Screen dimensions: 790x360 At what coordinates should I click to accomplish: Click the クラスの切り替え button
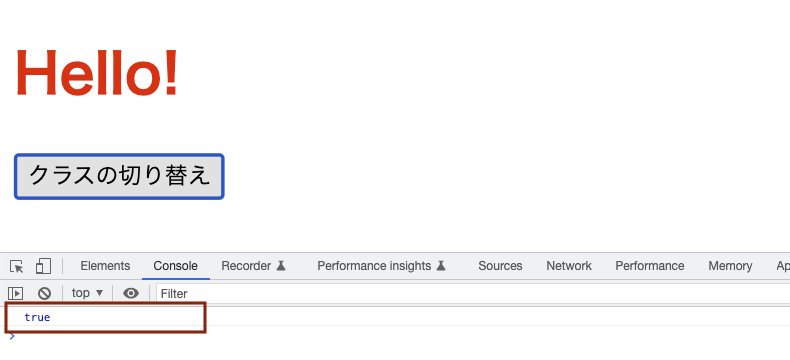[119, 177]
